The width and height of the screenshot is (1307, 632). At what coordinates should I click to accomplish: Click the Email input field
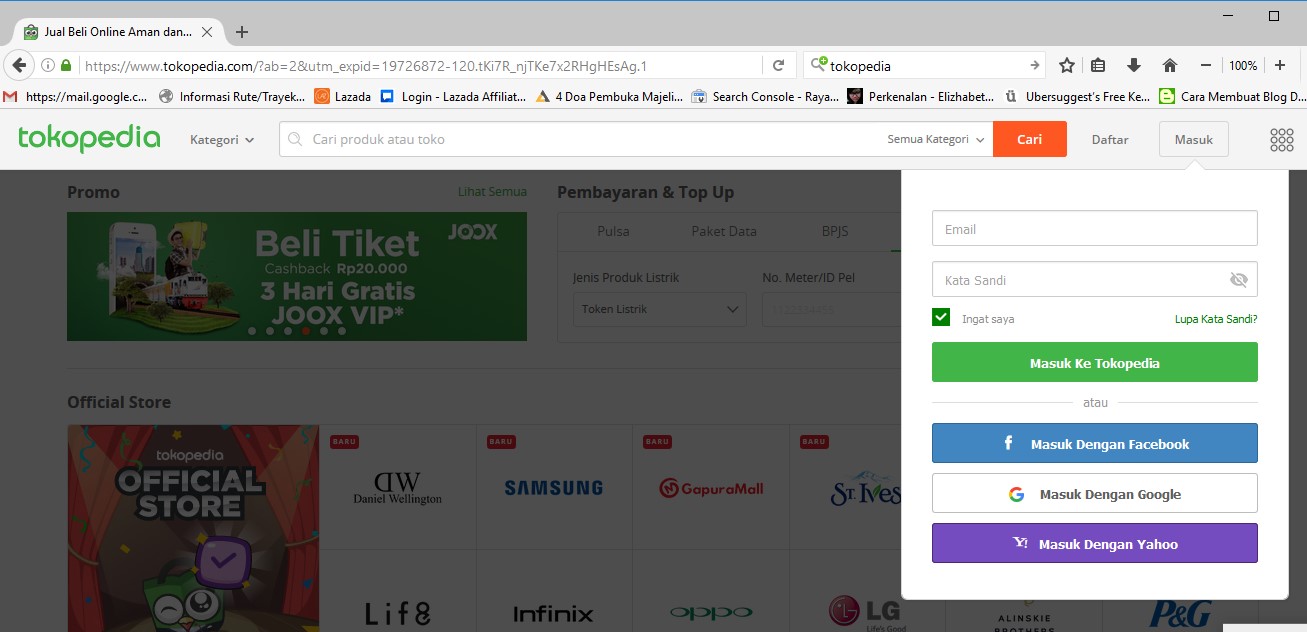(1095, 228)
